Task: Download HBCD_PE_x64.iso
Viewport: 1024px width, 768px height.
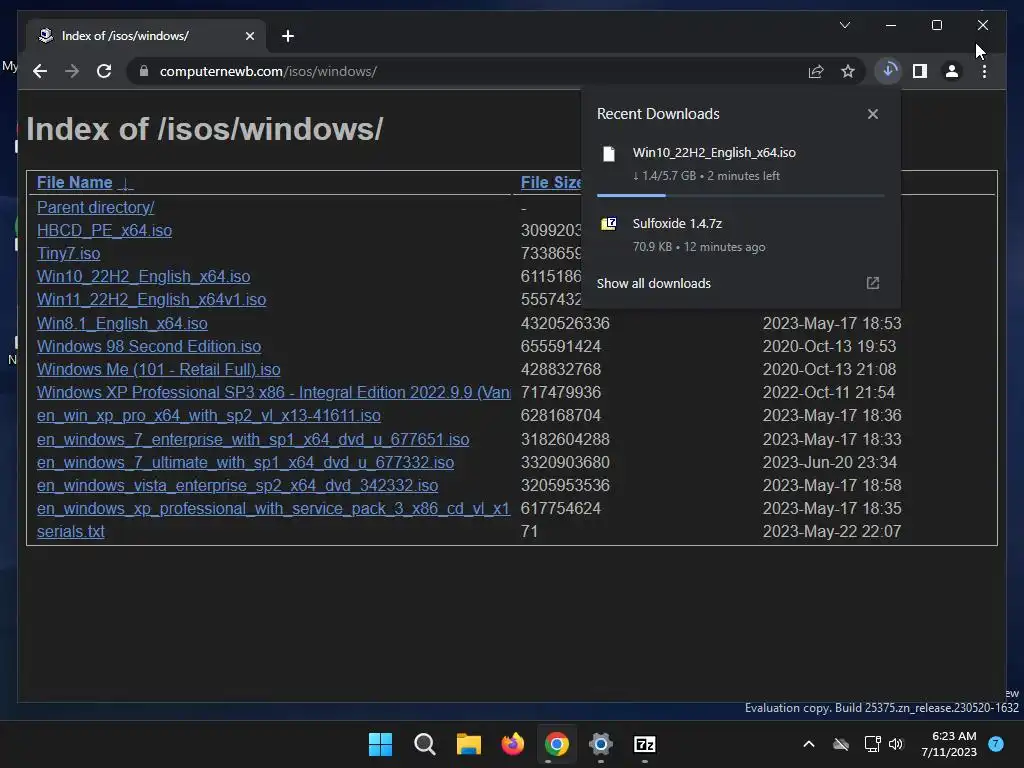Action: (x=104, y=231)
